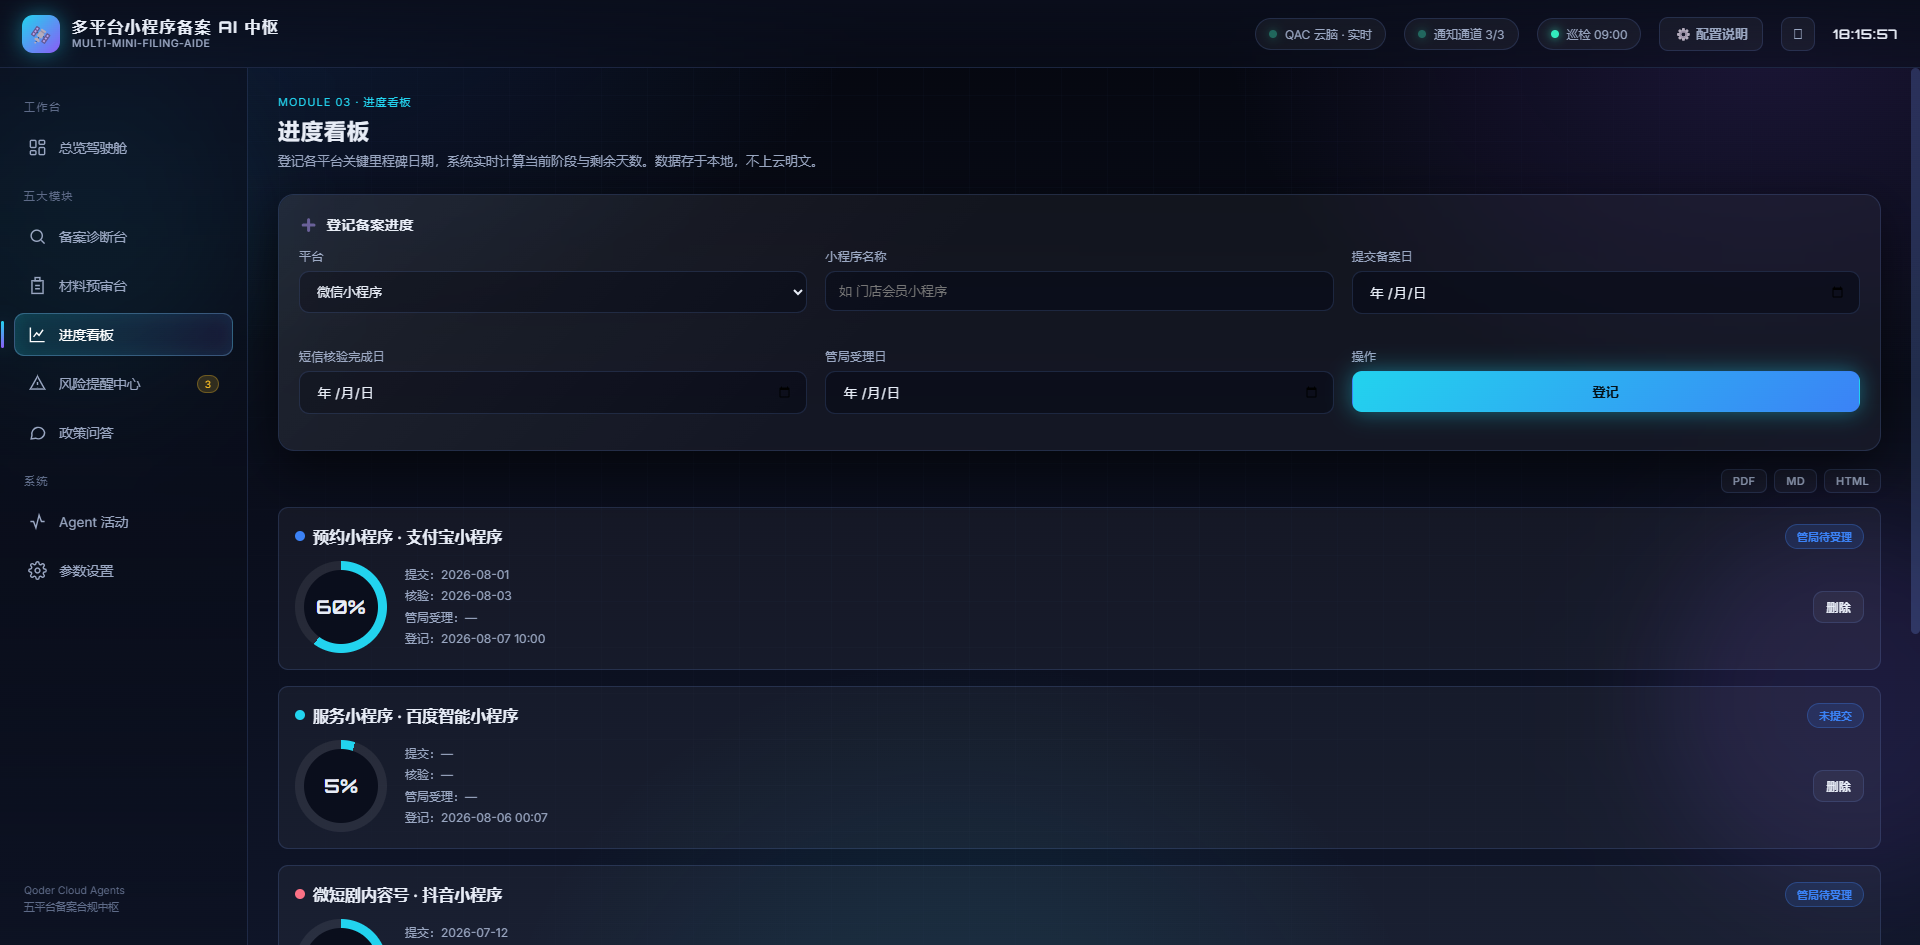Select 进度看板 in sidebar
This screenshot has height=945, width=1920.
click(x=123, y=335)
